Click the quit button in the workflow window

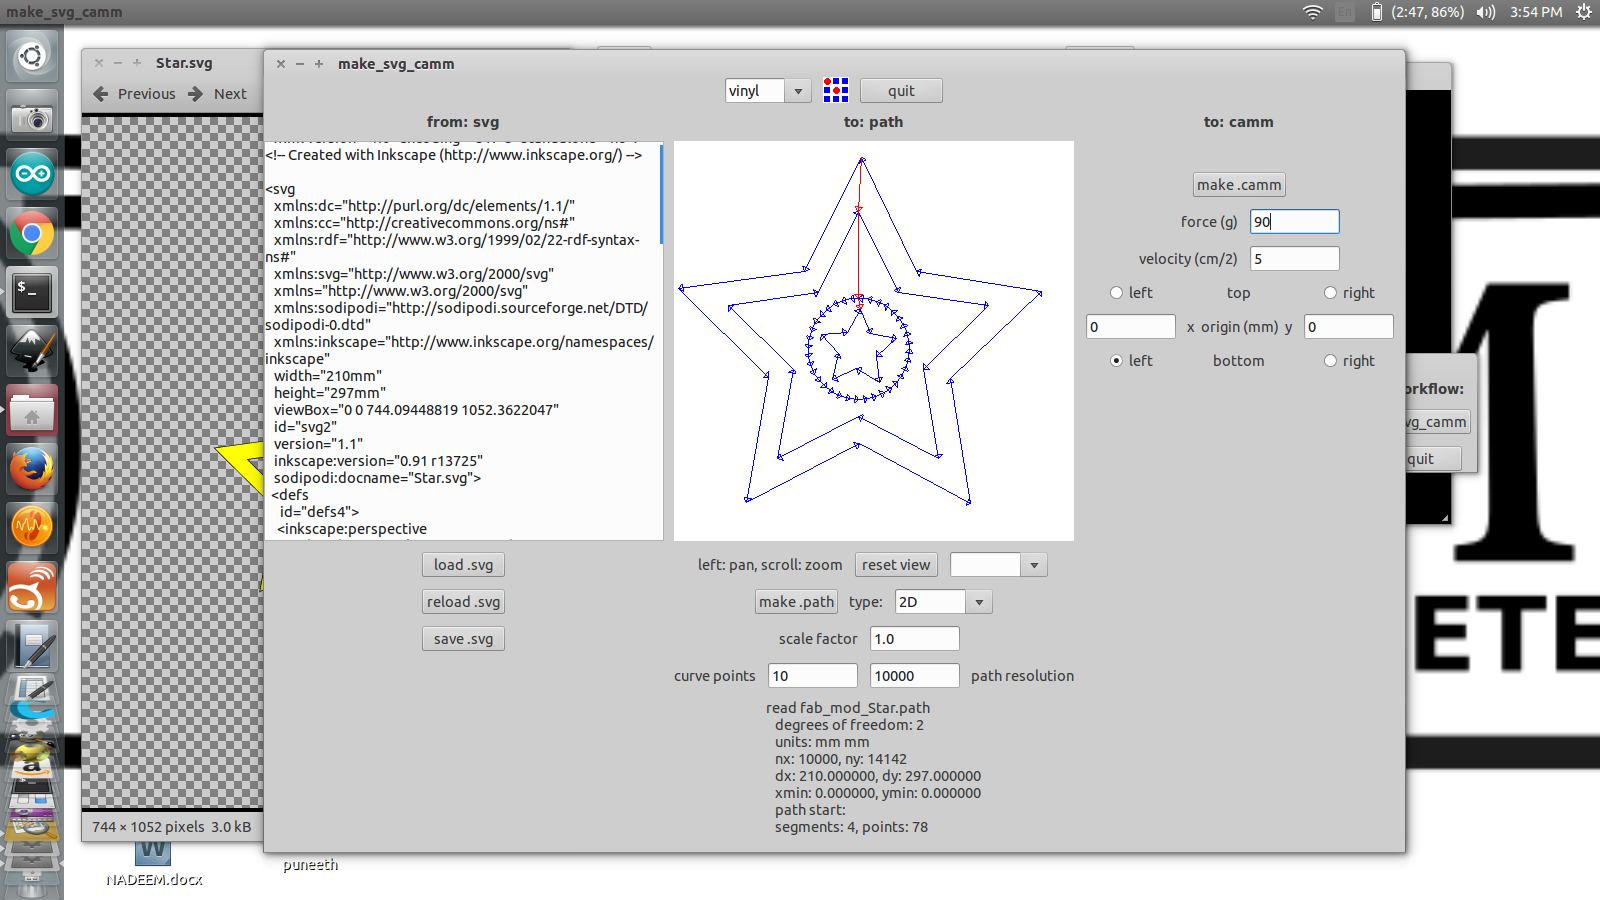pos(1432,459)
